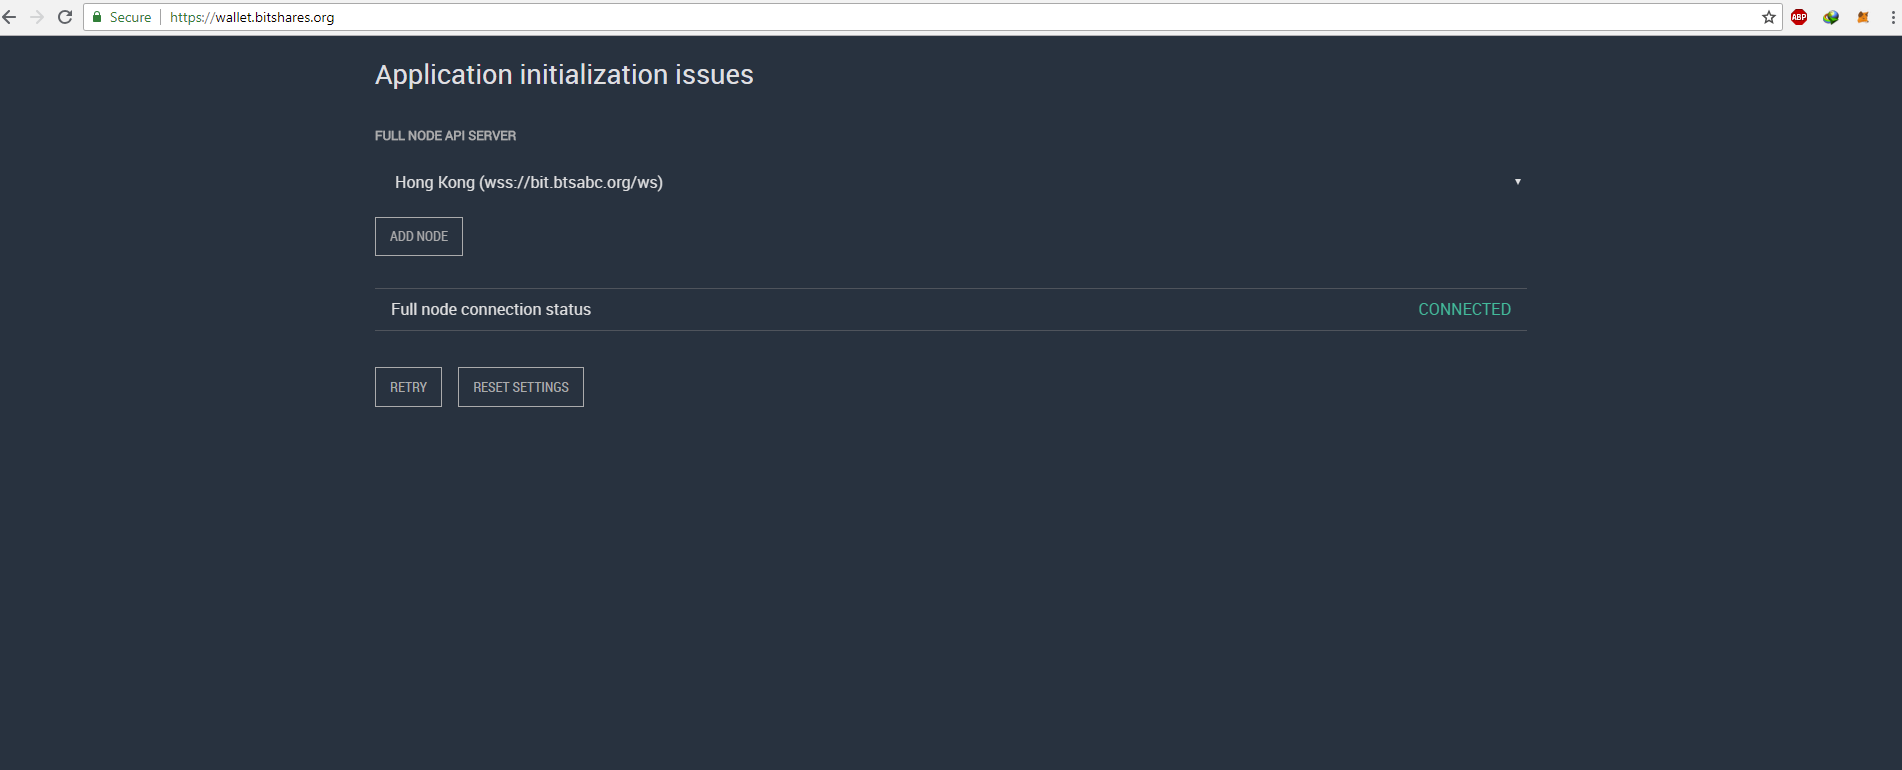Click the ADD NODE button
Screen dimensions: 1902x770
419,236
